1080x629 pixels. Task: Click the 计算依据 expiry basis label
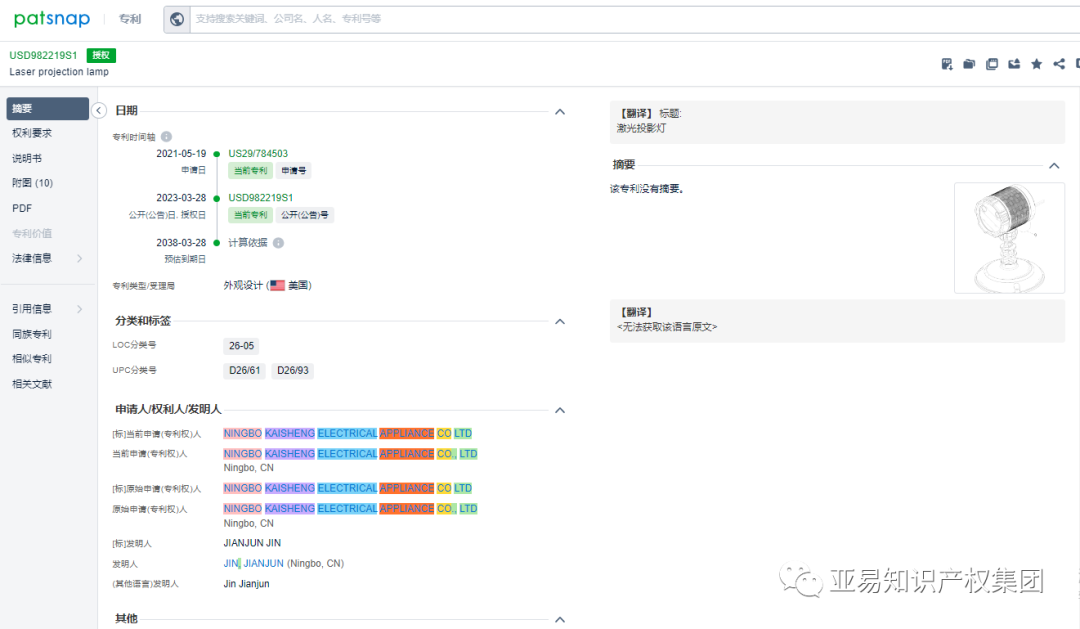248,243
